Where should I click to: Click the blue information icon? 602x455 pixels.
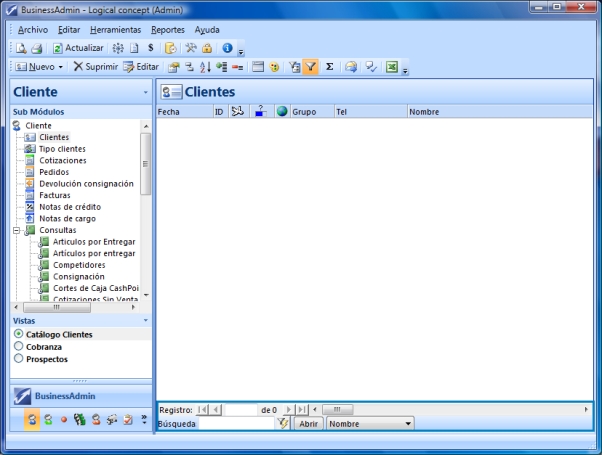pos(227,48)
